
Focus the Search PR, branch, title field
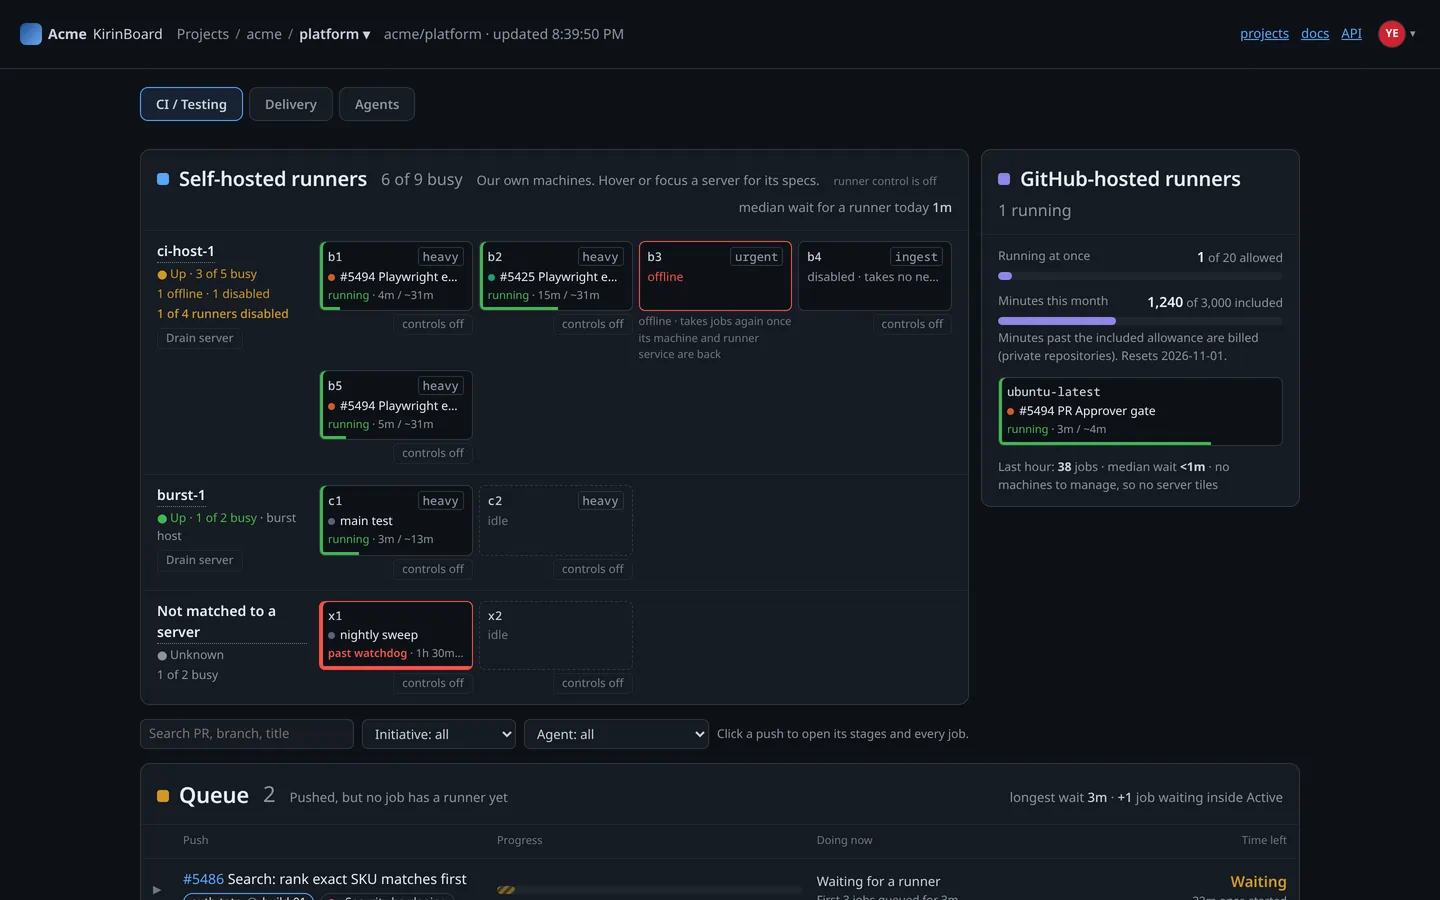pyautogui.click(x=247, y=734)
